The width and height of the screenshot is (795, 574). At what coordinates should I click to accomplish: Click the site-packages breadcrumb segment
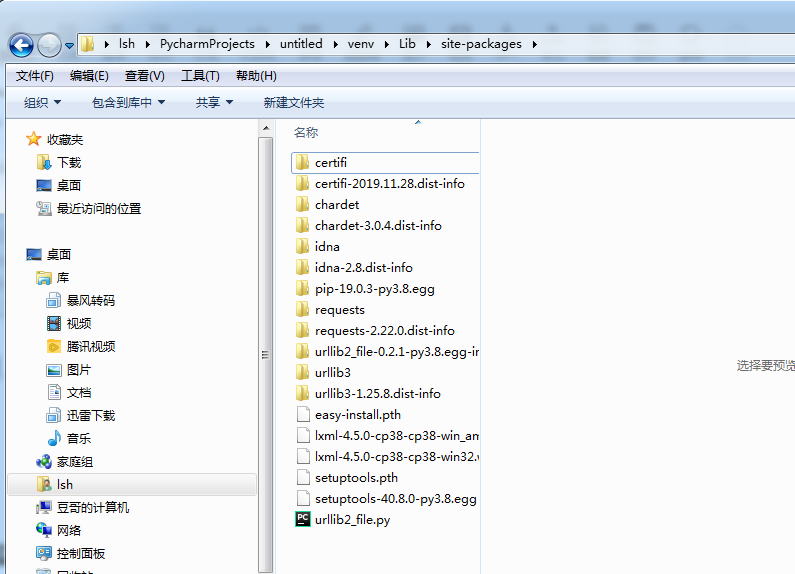click(x=481, y=44)
